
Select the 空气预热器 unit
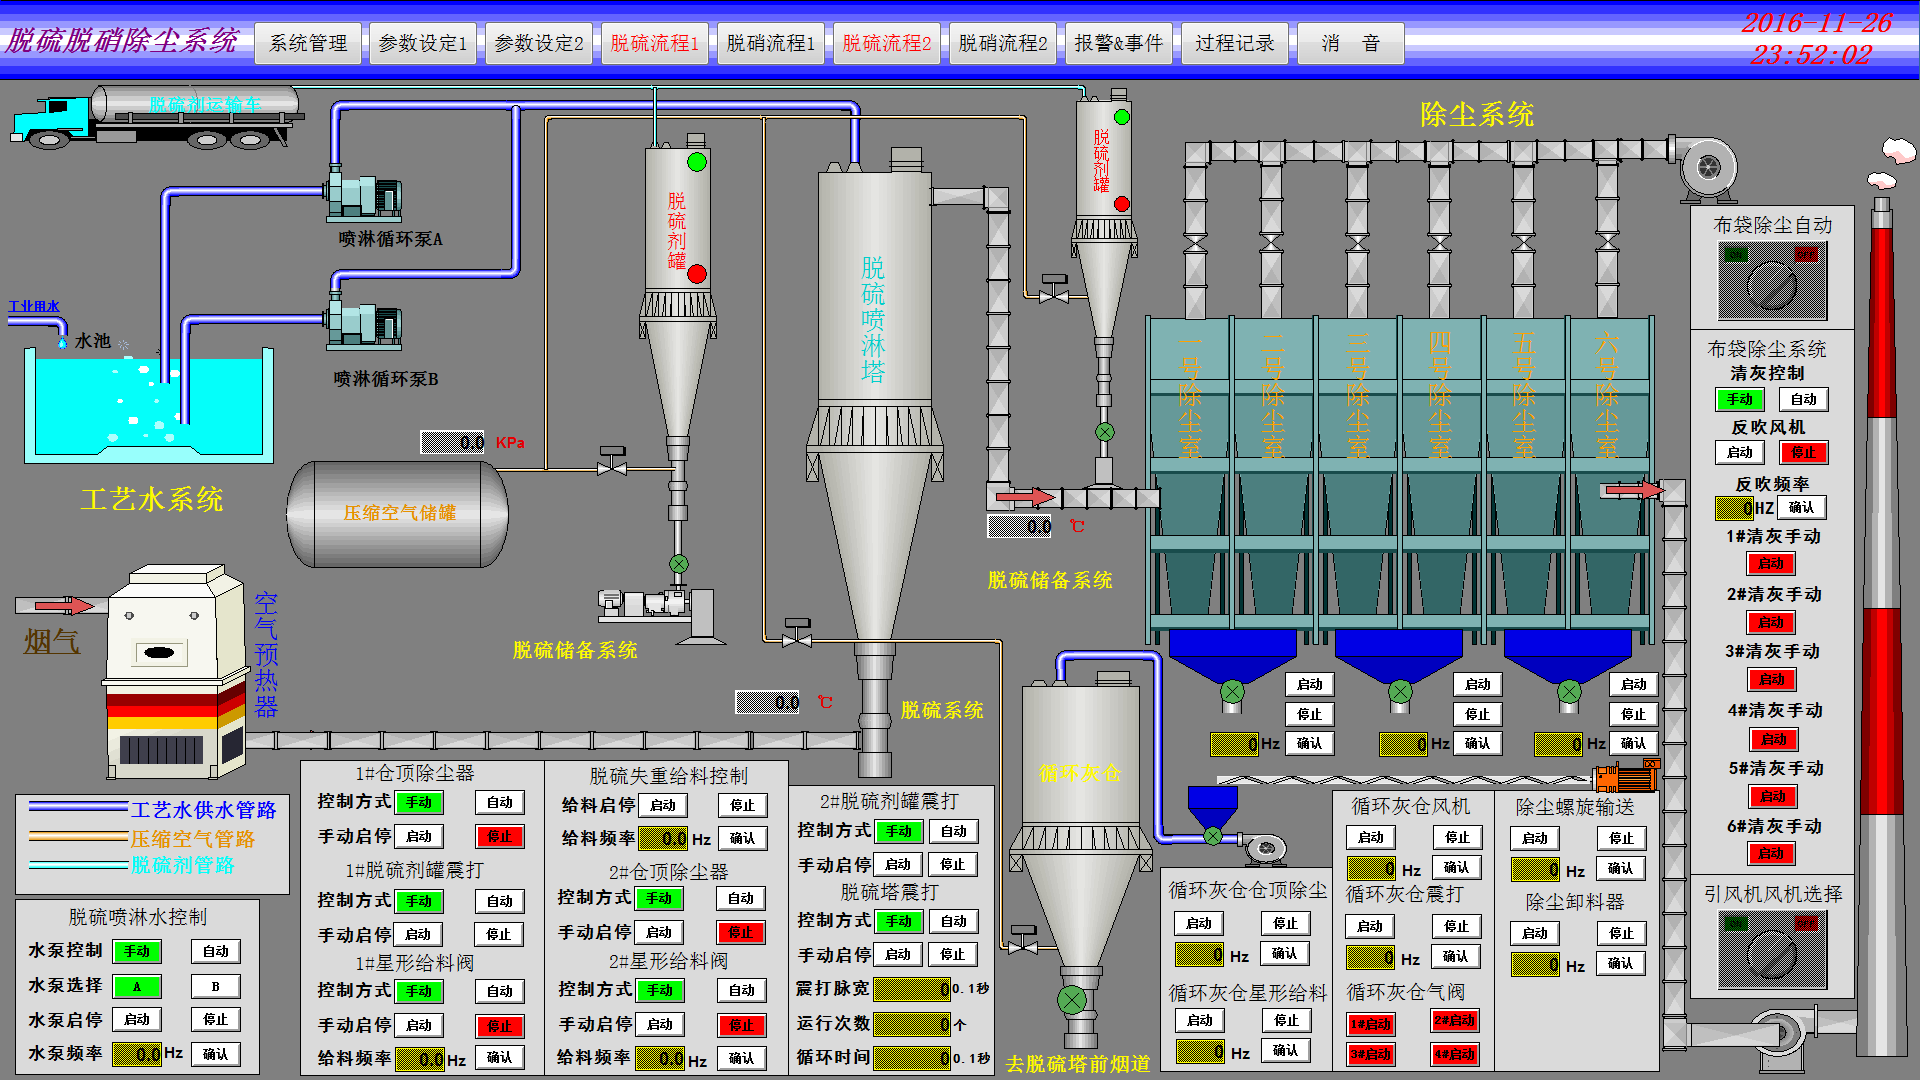pos(176,672)
